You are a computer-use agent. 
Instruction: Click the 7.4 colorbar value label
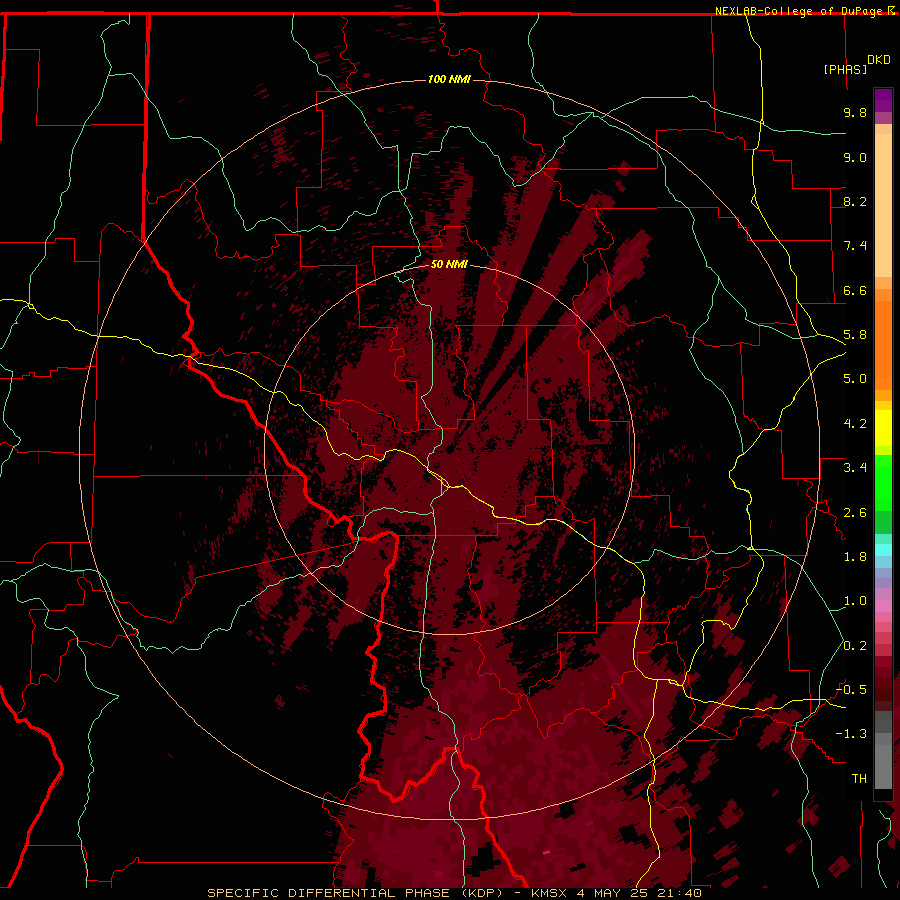click(855, 246)
